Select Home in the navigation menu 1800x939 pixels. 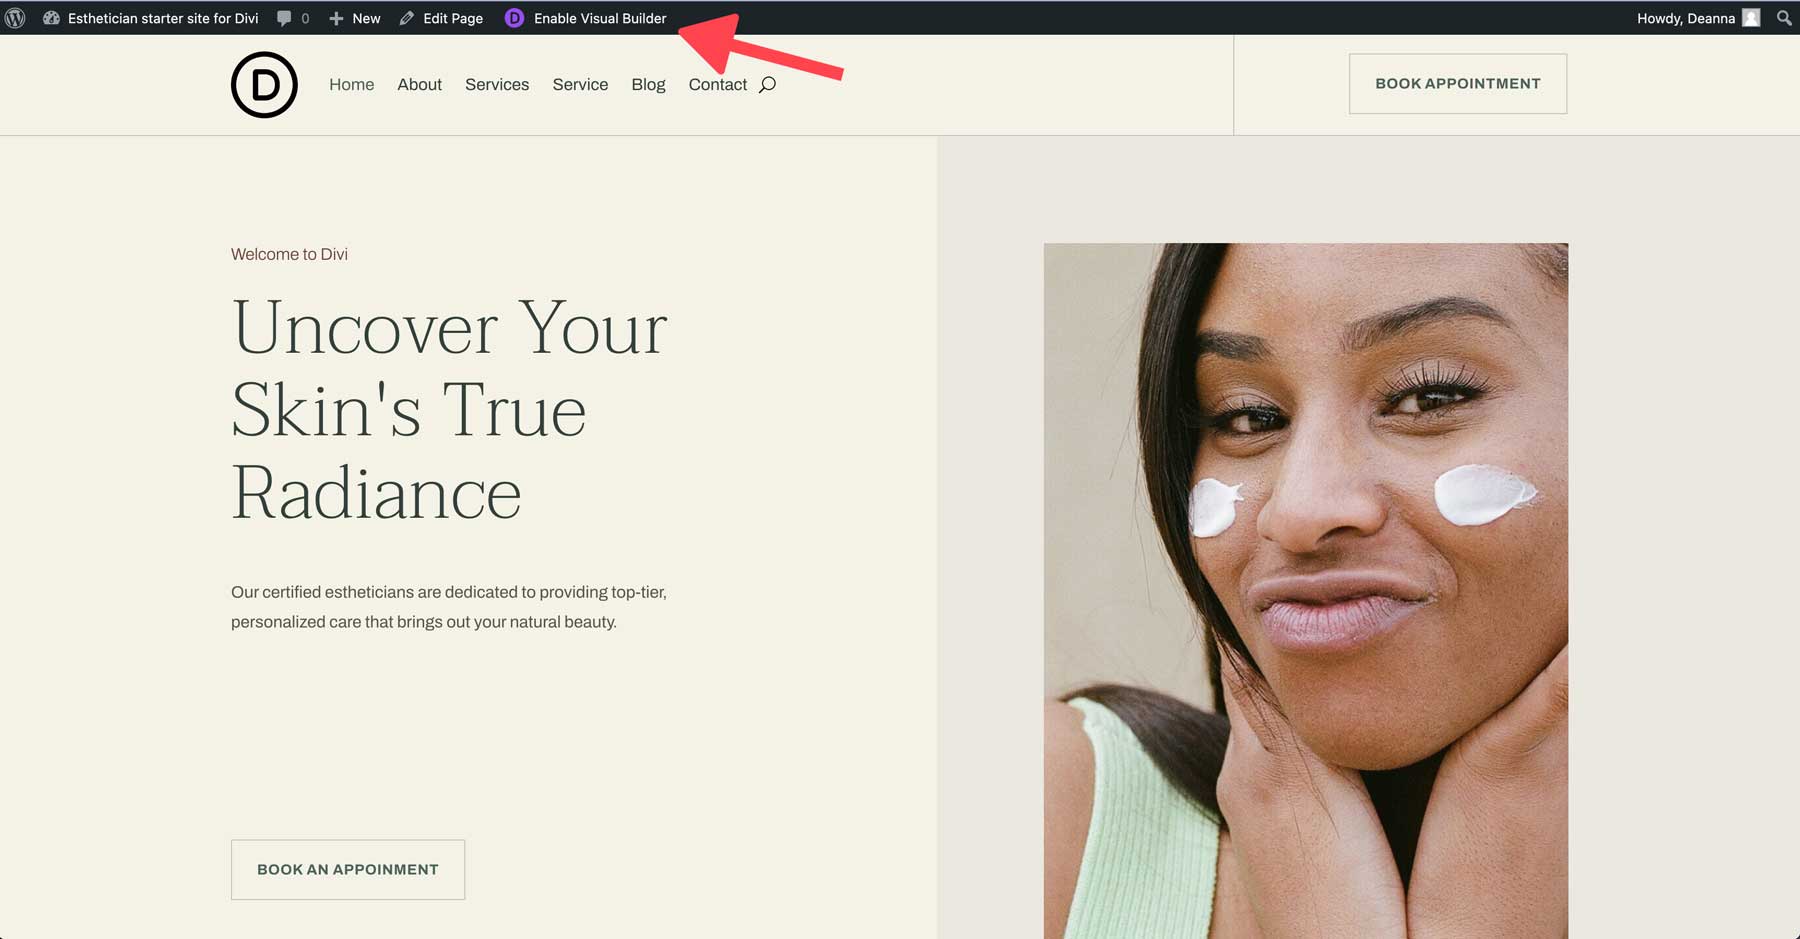[351, 84]
